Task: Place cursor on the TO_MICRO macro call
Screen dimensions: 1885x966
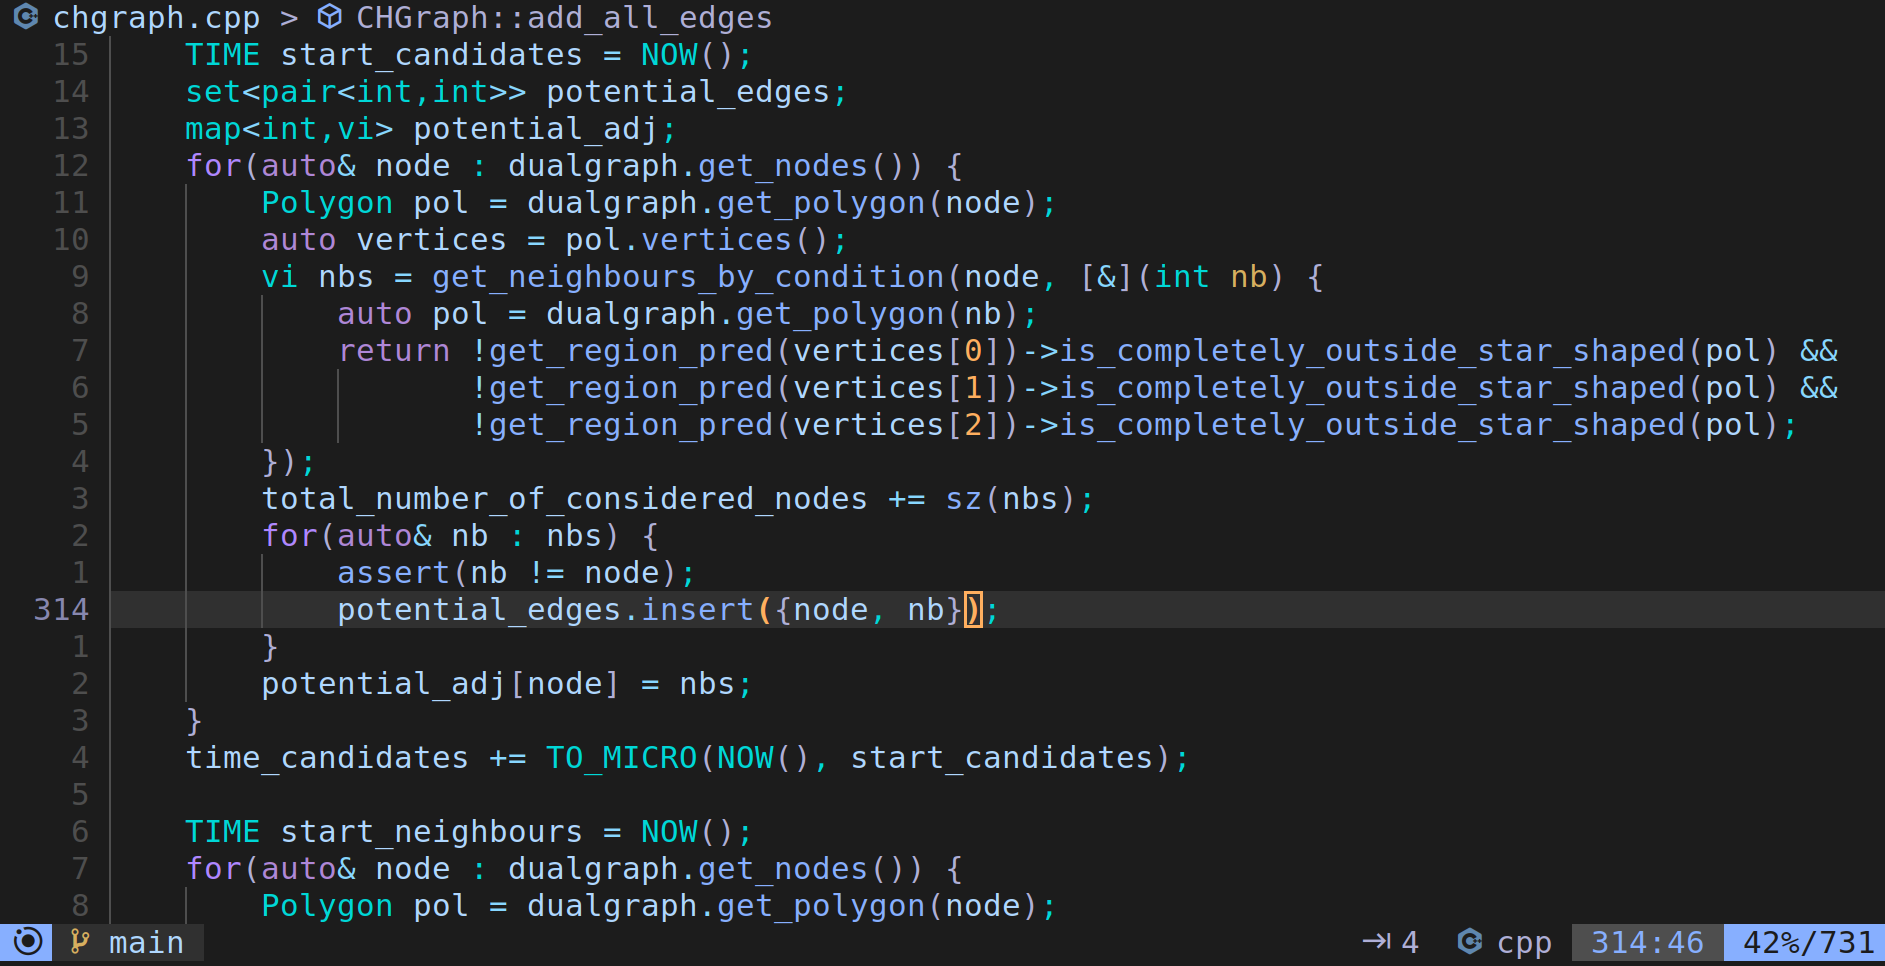Action: point(620,758)
